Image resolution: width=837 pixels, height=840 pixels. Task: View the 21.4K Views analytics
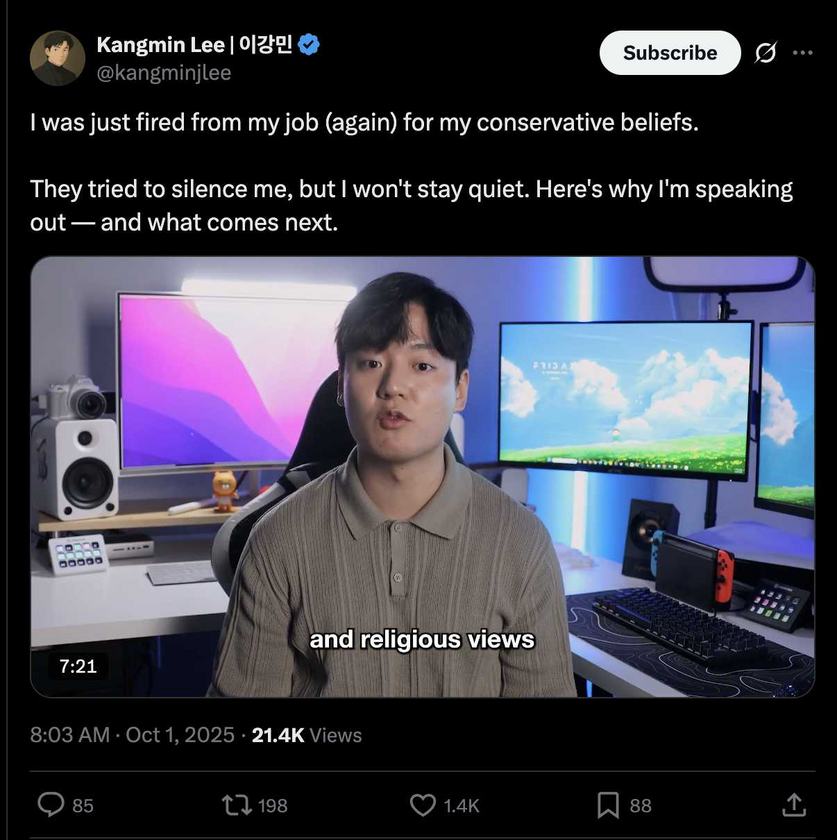[306, 735]
